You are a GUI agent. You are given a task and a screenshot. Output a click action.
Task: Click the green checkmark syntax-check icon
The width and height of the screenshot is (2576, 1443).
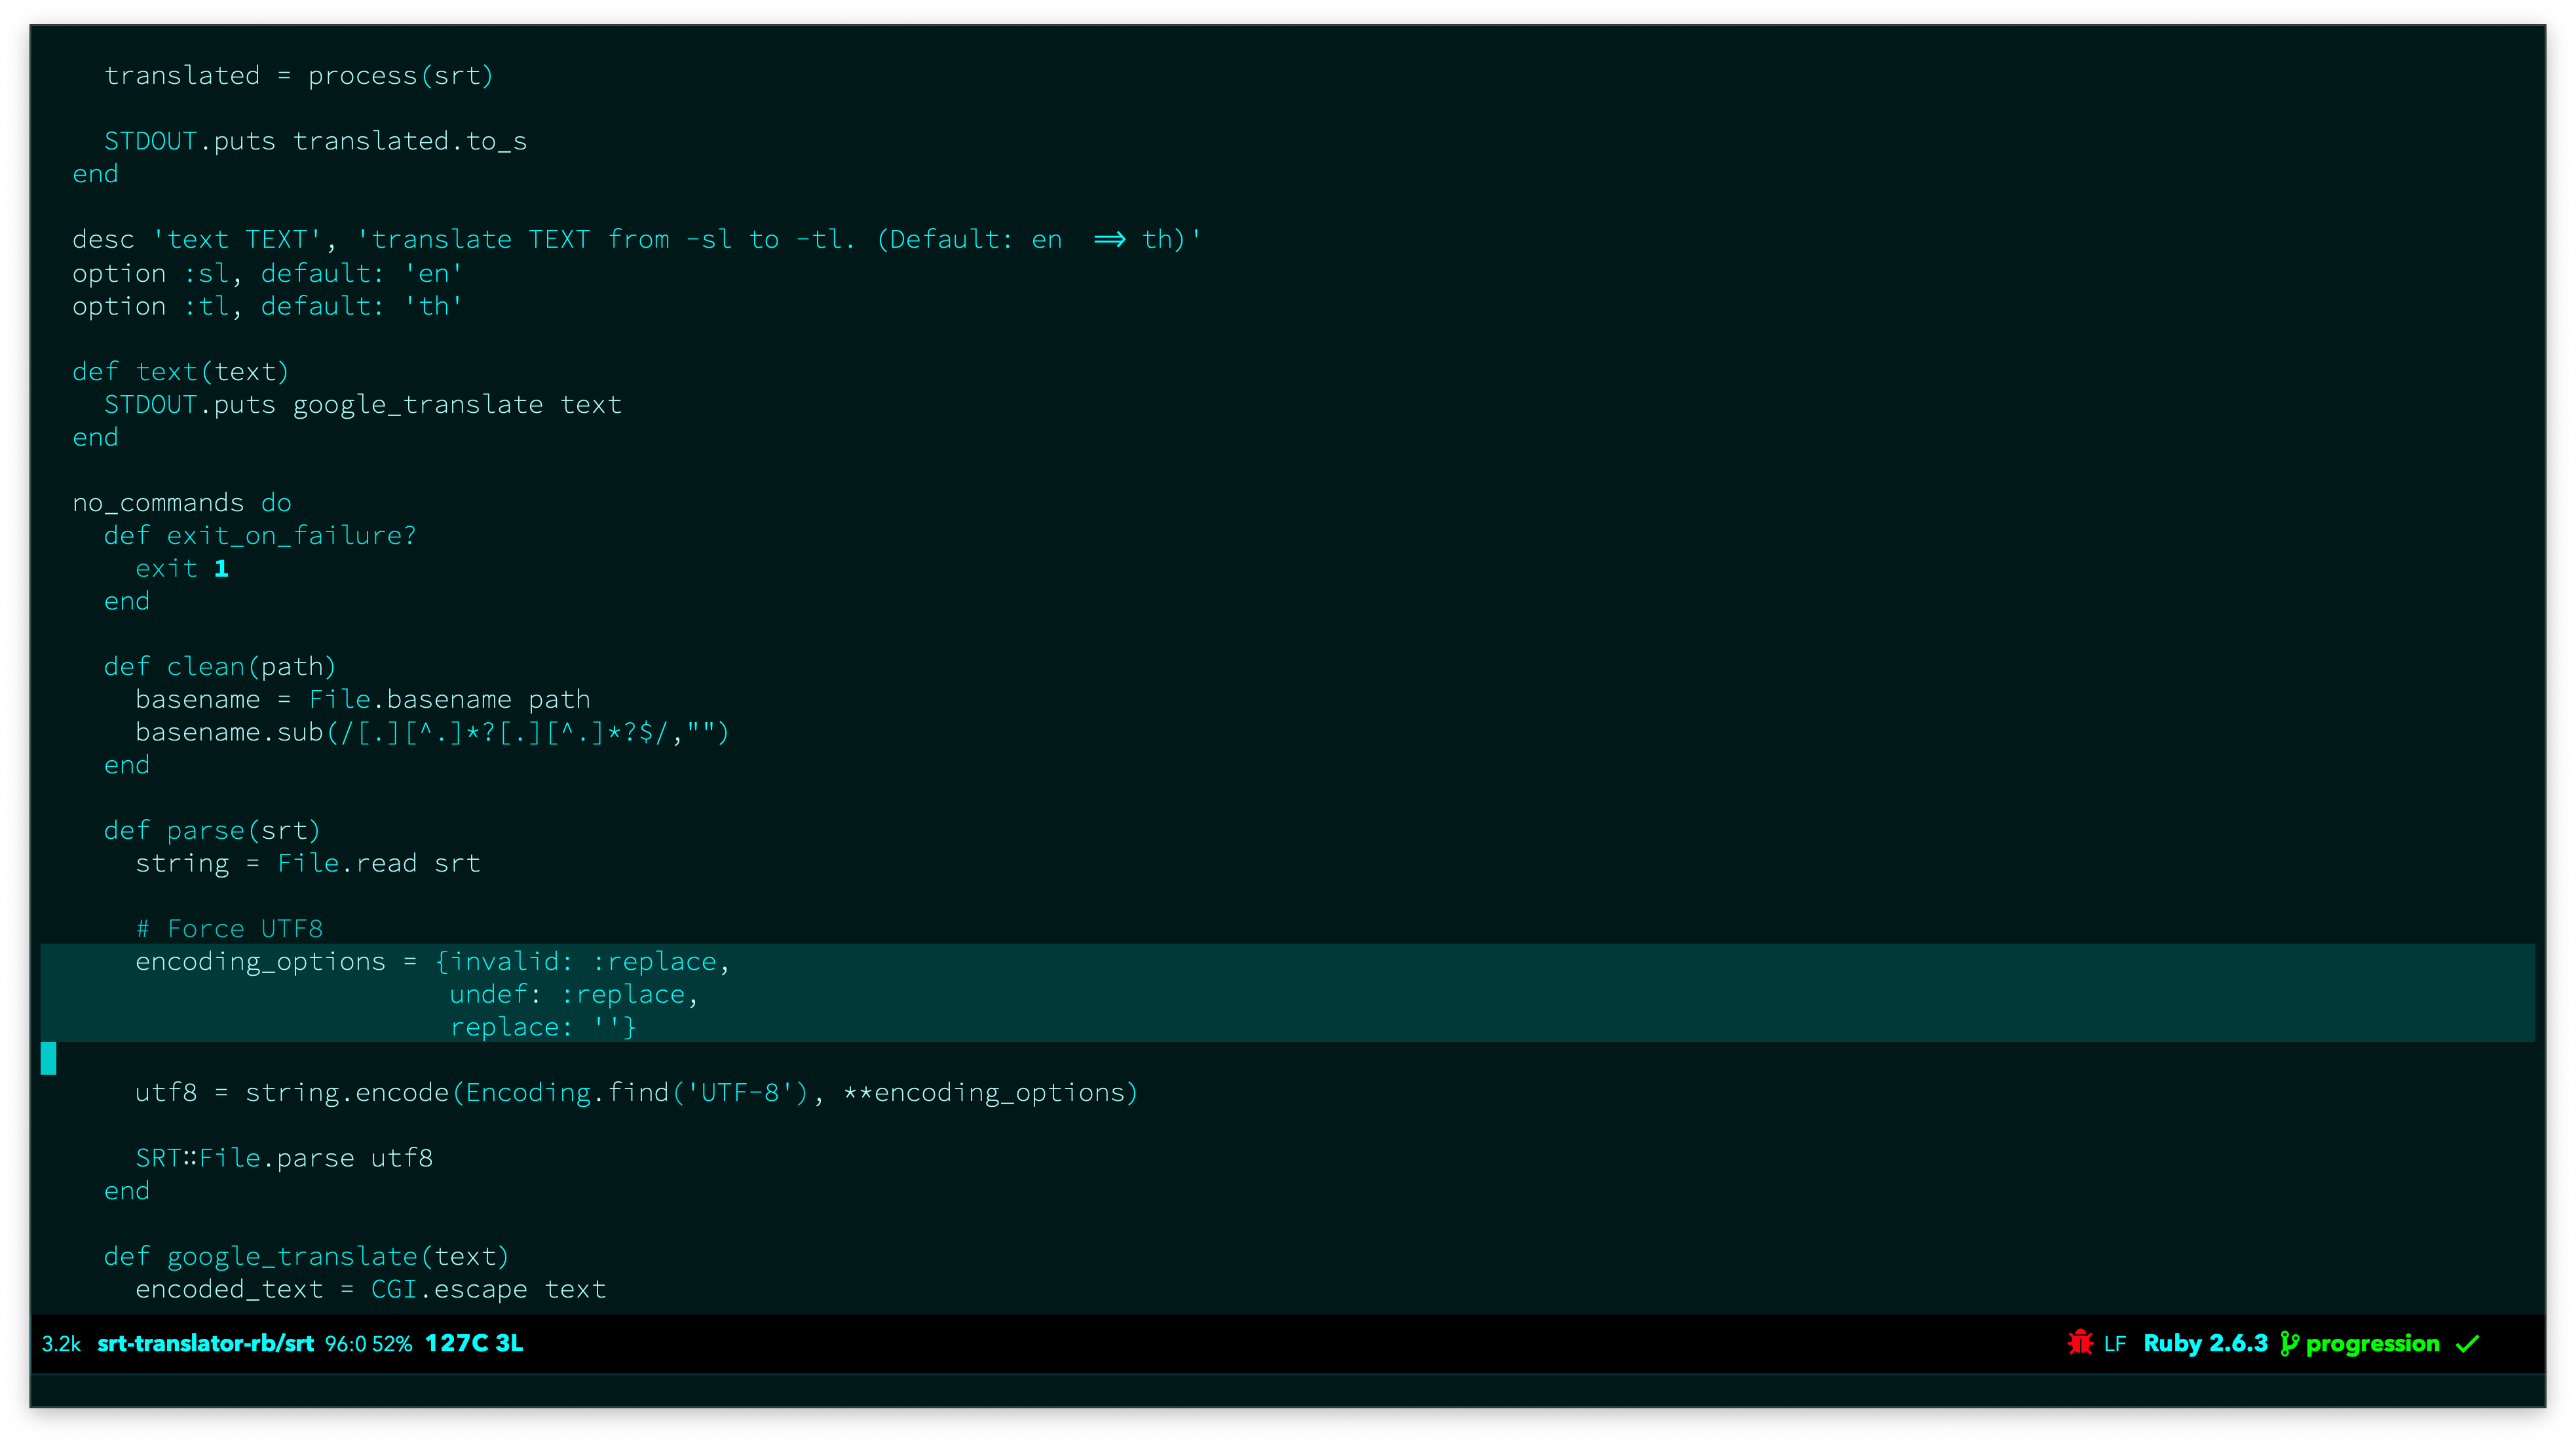tap(2467, 1343)
